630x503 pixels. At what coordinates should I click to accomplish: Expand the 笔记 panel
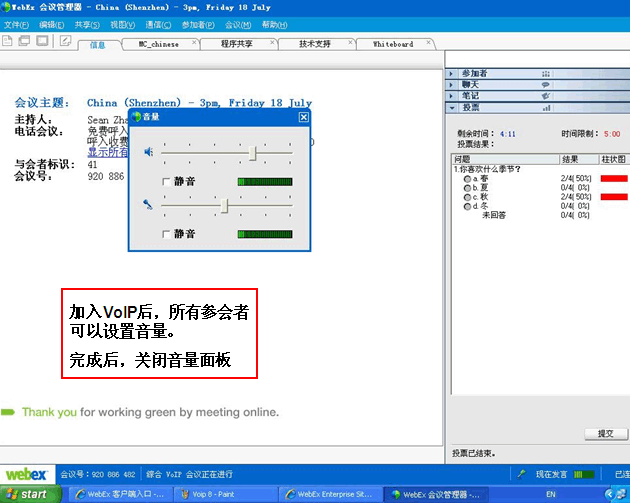451,96
